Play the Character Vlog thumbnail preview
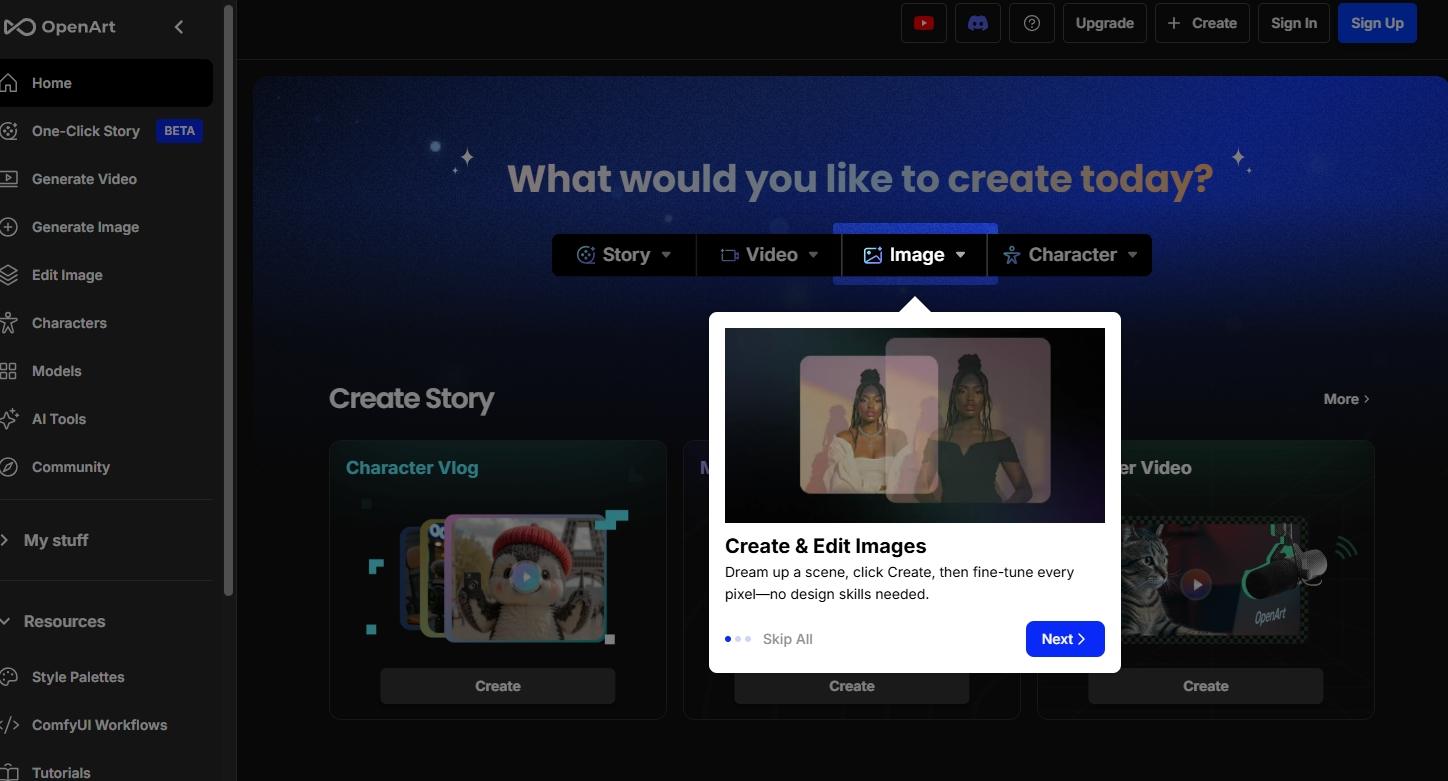 point(526,577)
